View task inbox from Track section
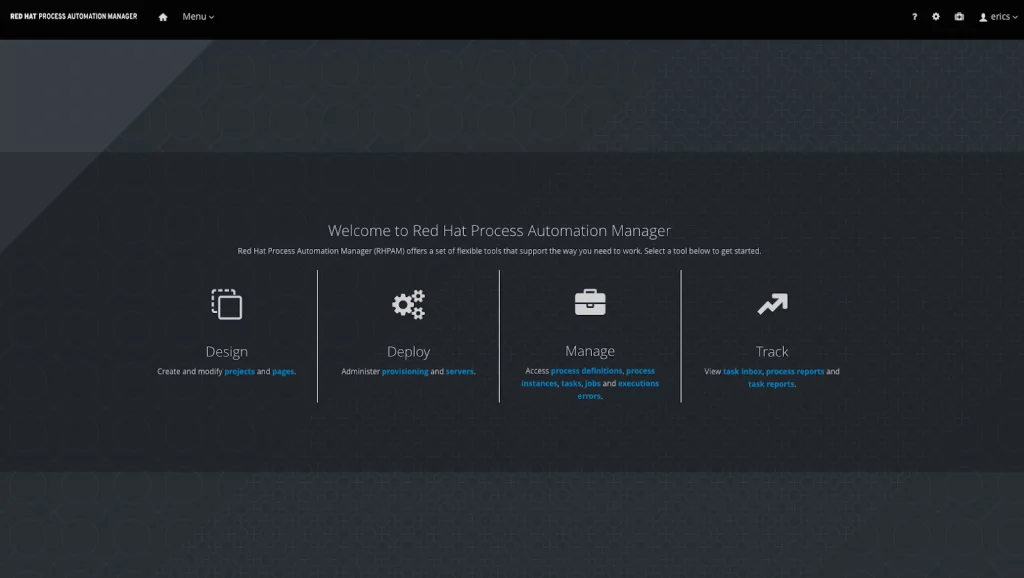This screenshot has width=1024, height=578. coord(742,371)
